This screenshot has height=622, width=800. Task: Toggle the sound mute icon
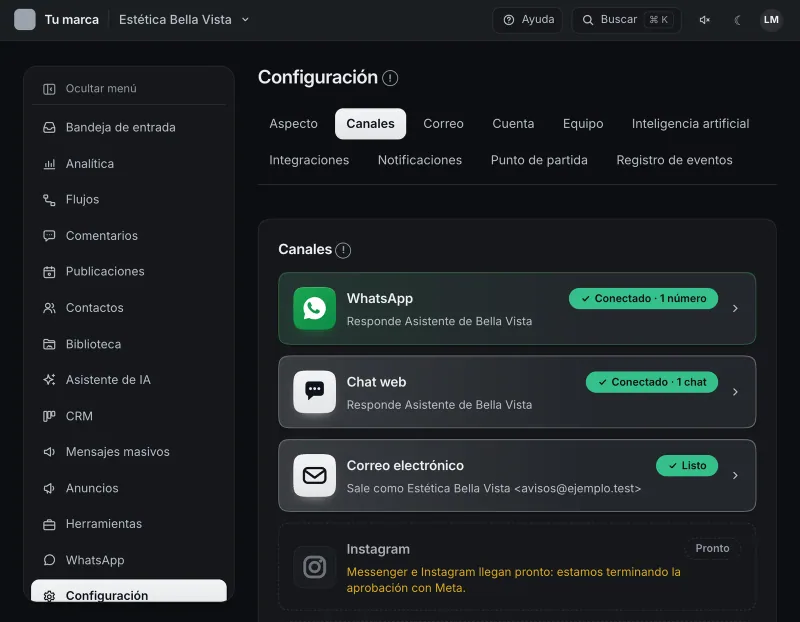pos(705,20)
